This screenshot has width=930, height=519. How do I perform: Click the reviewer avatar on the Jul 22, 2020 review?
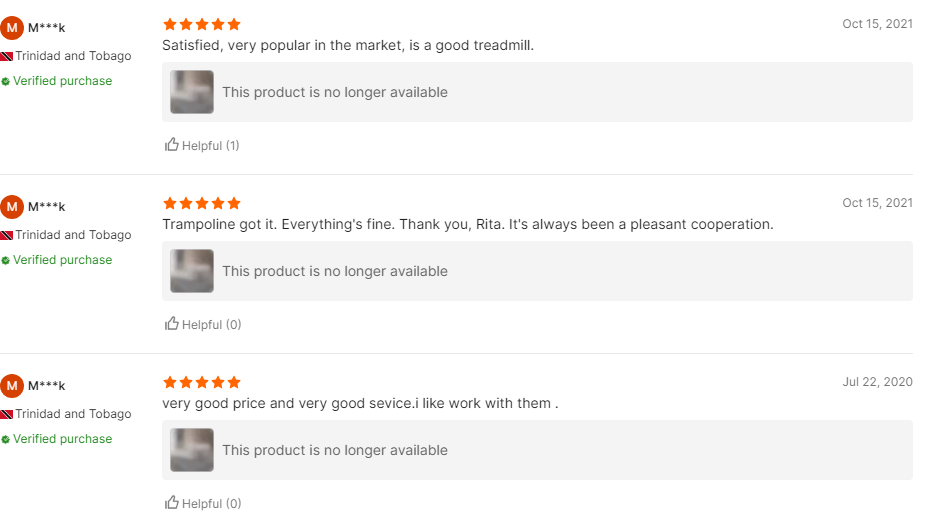point(12,386)
